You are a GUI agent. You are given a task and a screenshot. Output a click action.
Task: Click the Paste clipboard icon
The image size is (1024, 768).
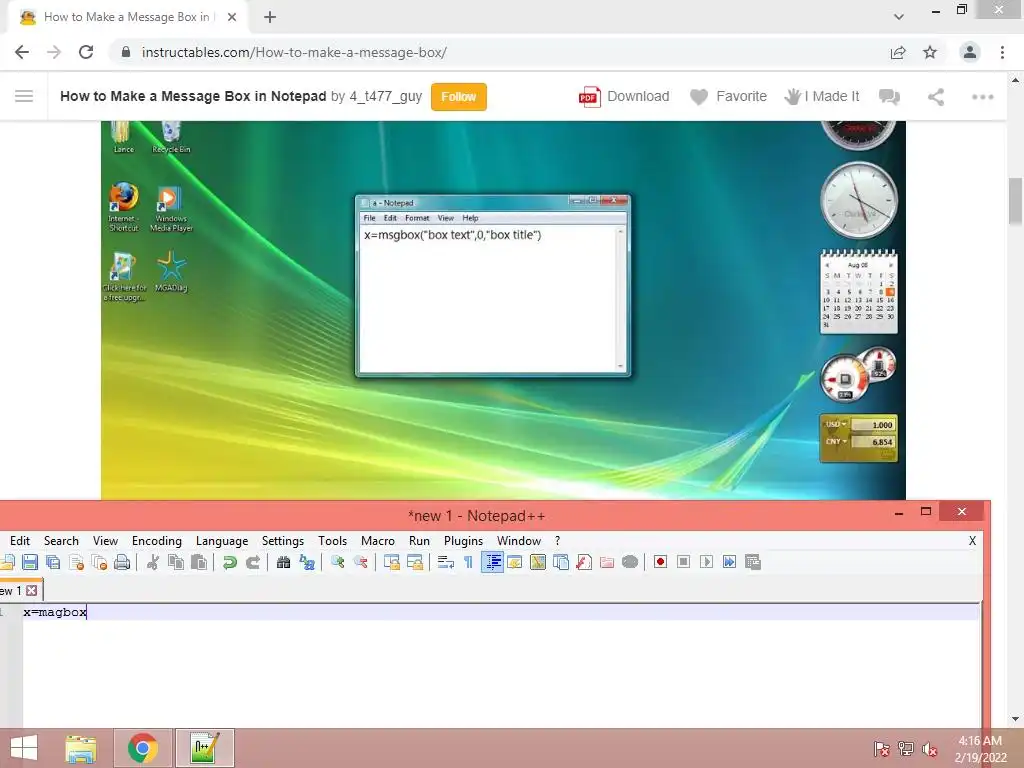tap(199, 562)
